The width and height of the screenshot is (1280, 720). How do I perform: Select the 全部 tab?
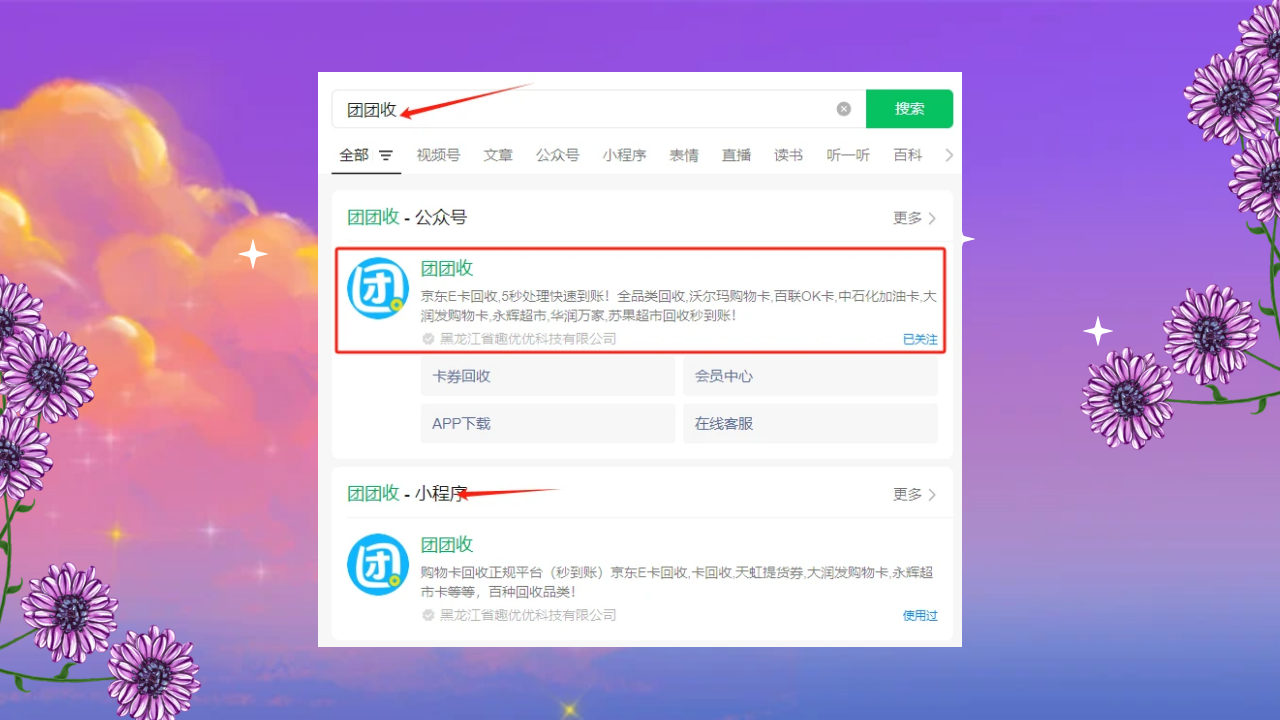pyautogui.click(x=354, y=155)
